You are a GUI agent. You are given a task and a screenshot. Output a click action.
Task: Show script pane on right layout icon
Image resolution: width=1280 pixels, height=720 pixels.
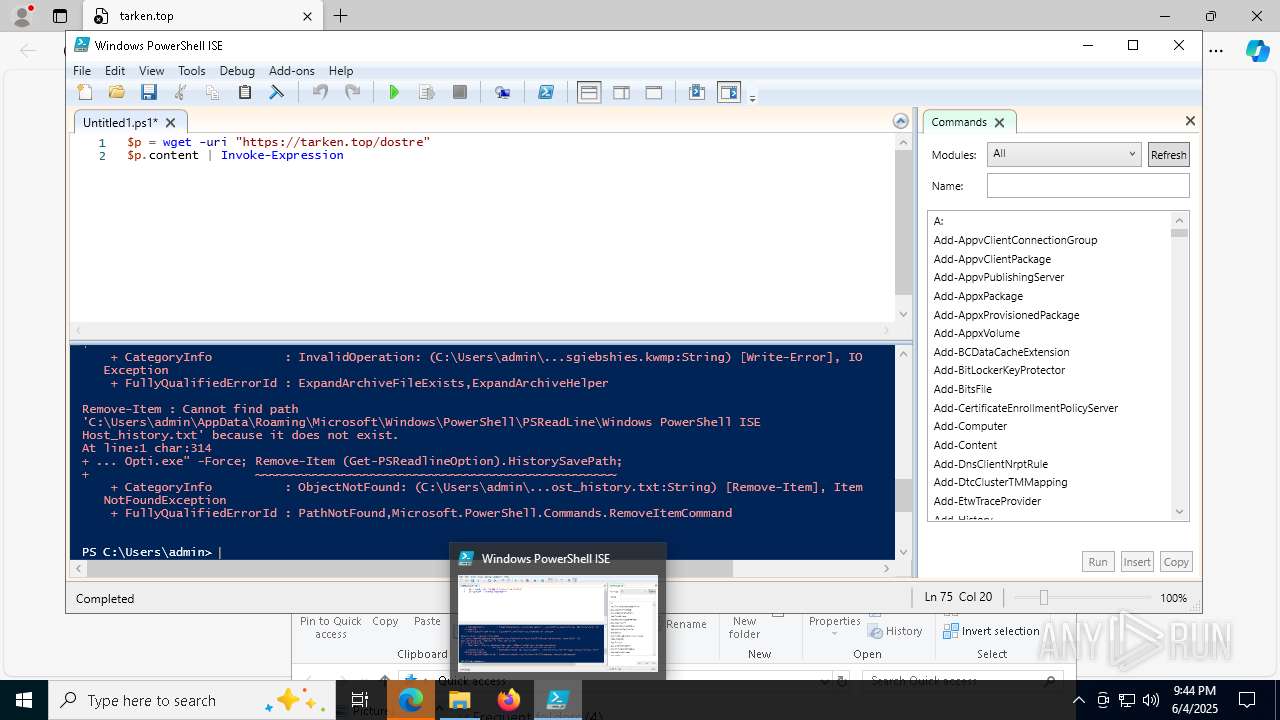(621, 92)
